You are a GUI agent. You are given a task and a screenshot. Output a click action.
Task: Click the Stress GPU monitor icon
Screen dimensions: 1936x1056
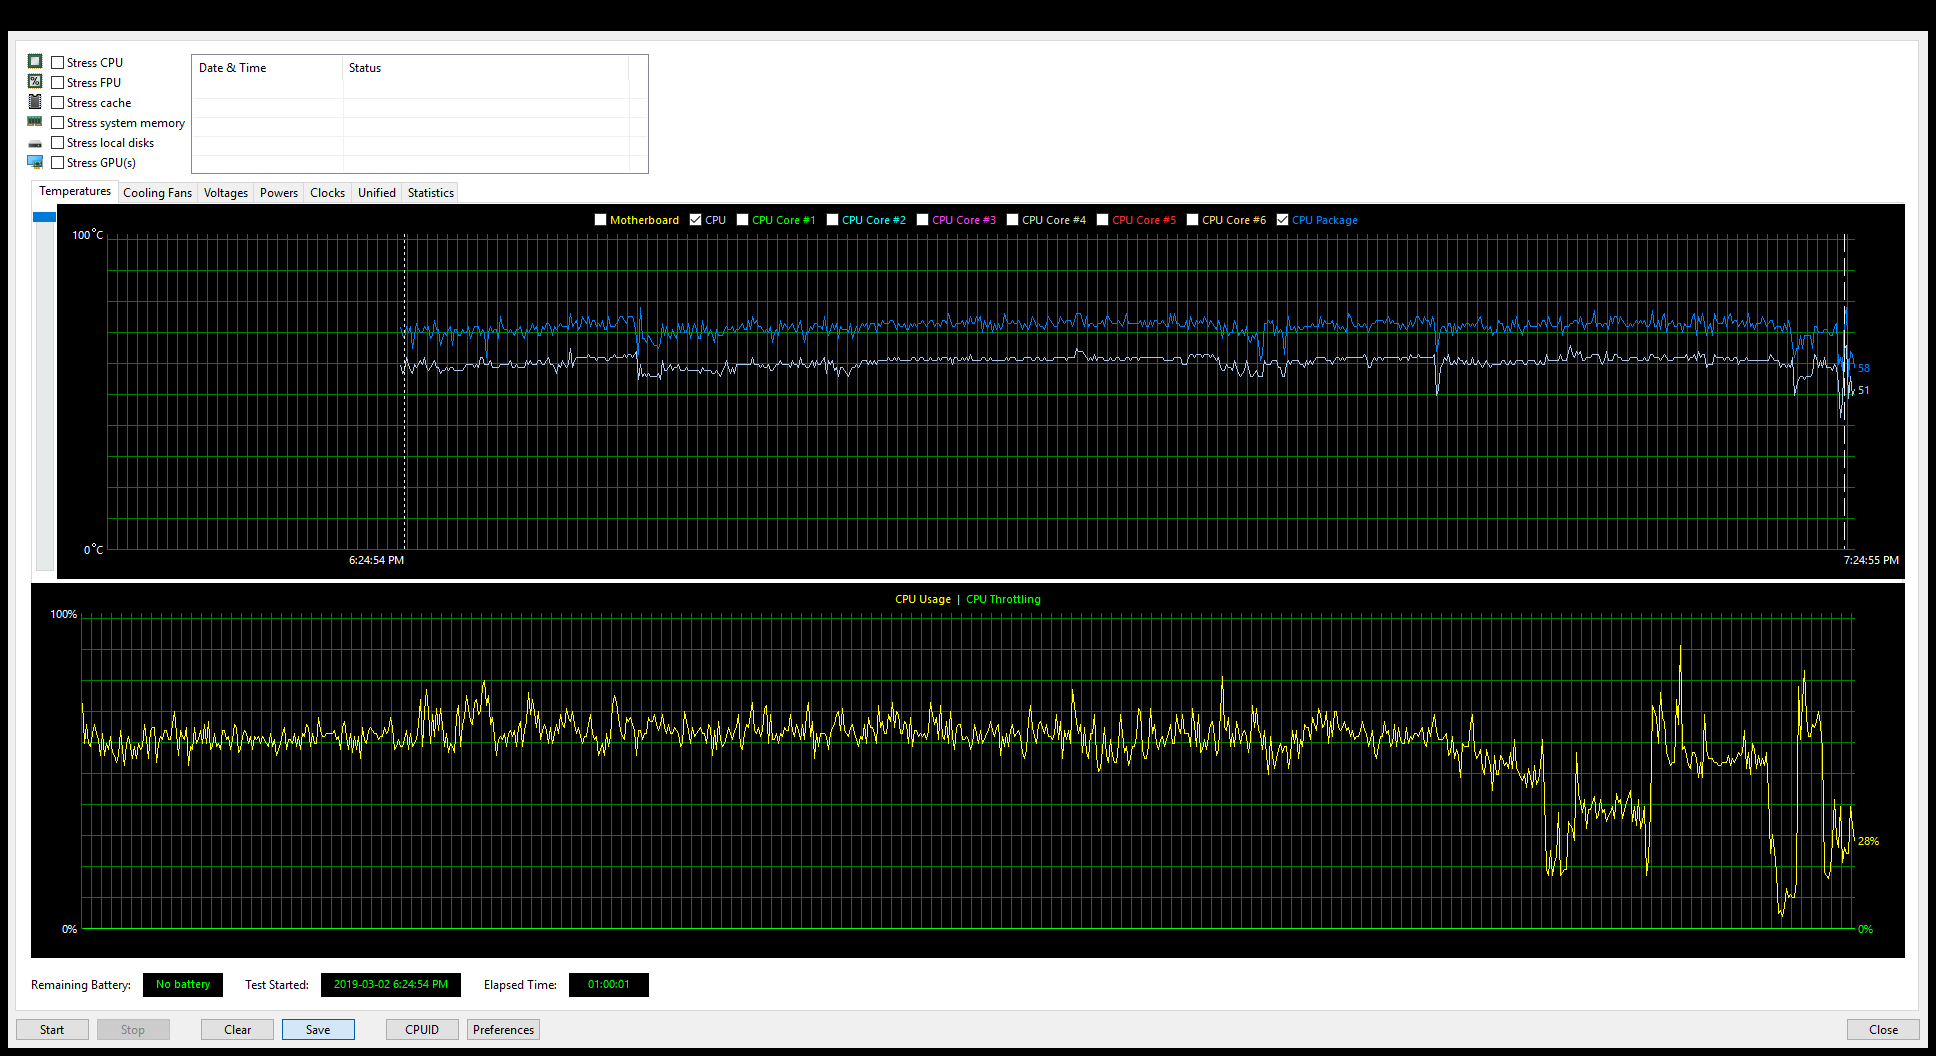point(35,162)
